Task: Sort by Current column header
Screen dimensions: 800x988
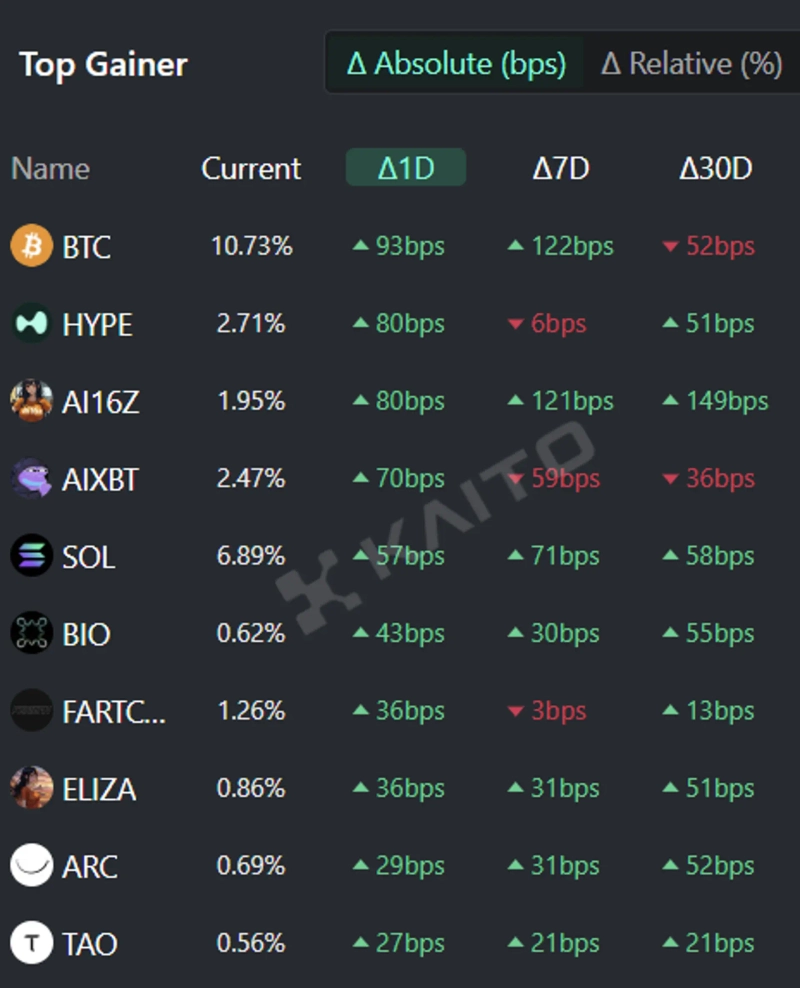Action: click(x=251, y=168)
